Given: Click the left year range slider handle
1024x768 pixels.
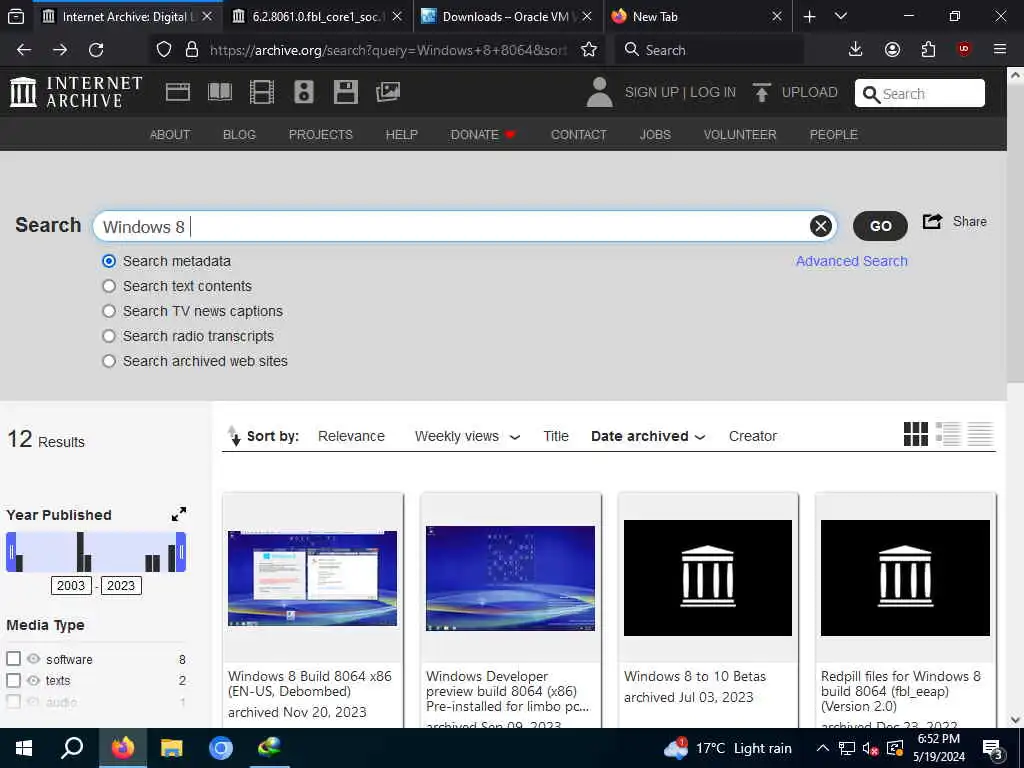Looking at the screenshot, I should pos(10,552).
